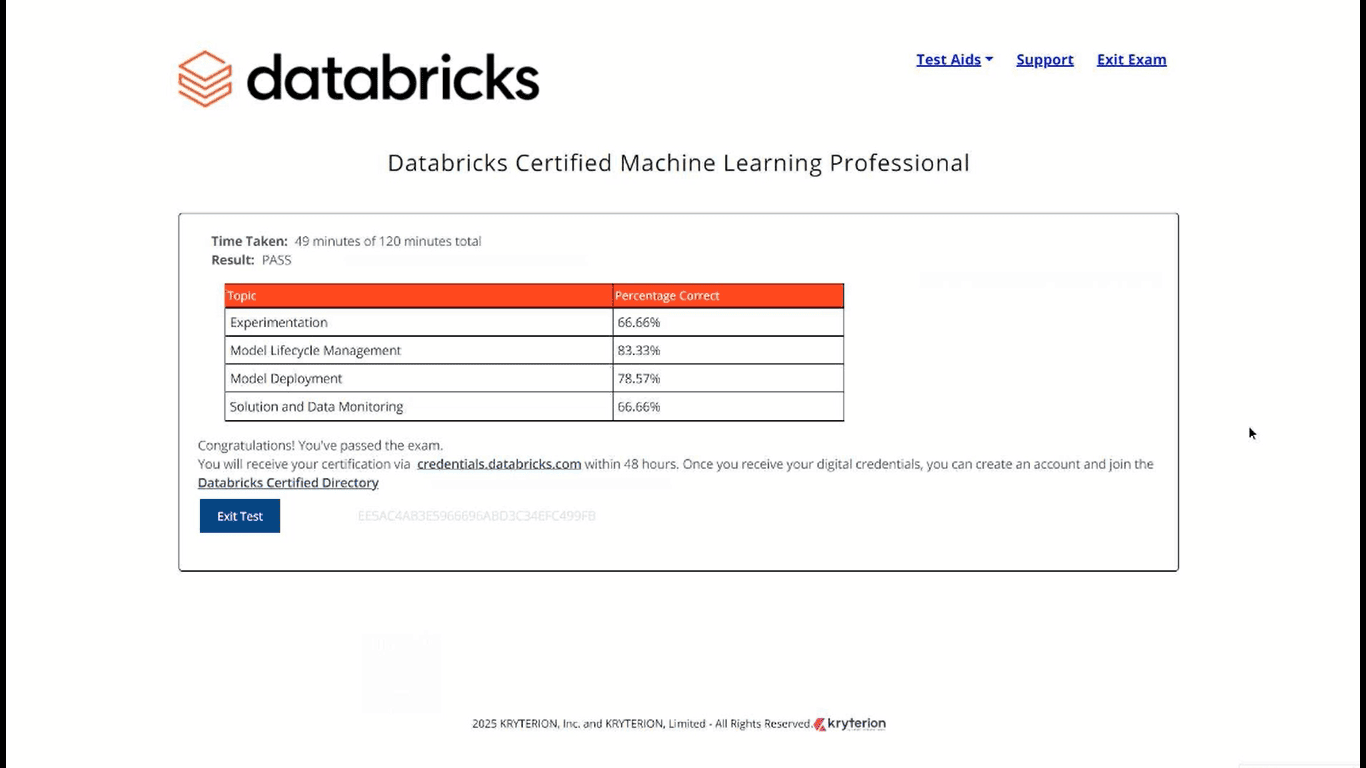Open the Databricks Certified Directory link
Image resolution: width=1366 pixels, height=768 pixels.
pyautogui.click(x=288, y=483)
